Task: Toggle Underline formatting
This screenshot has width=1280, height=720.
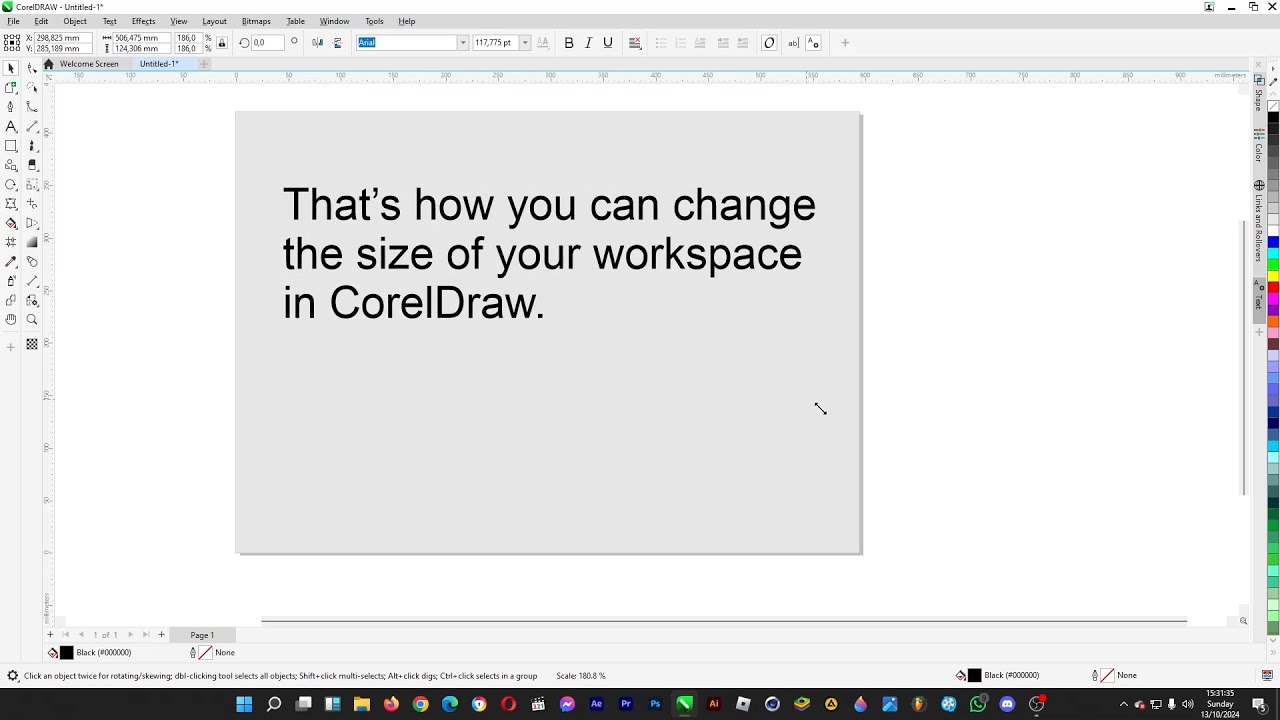Action: click(x=607, y=43)
